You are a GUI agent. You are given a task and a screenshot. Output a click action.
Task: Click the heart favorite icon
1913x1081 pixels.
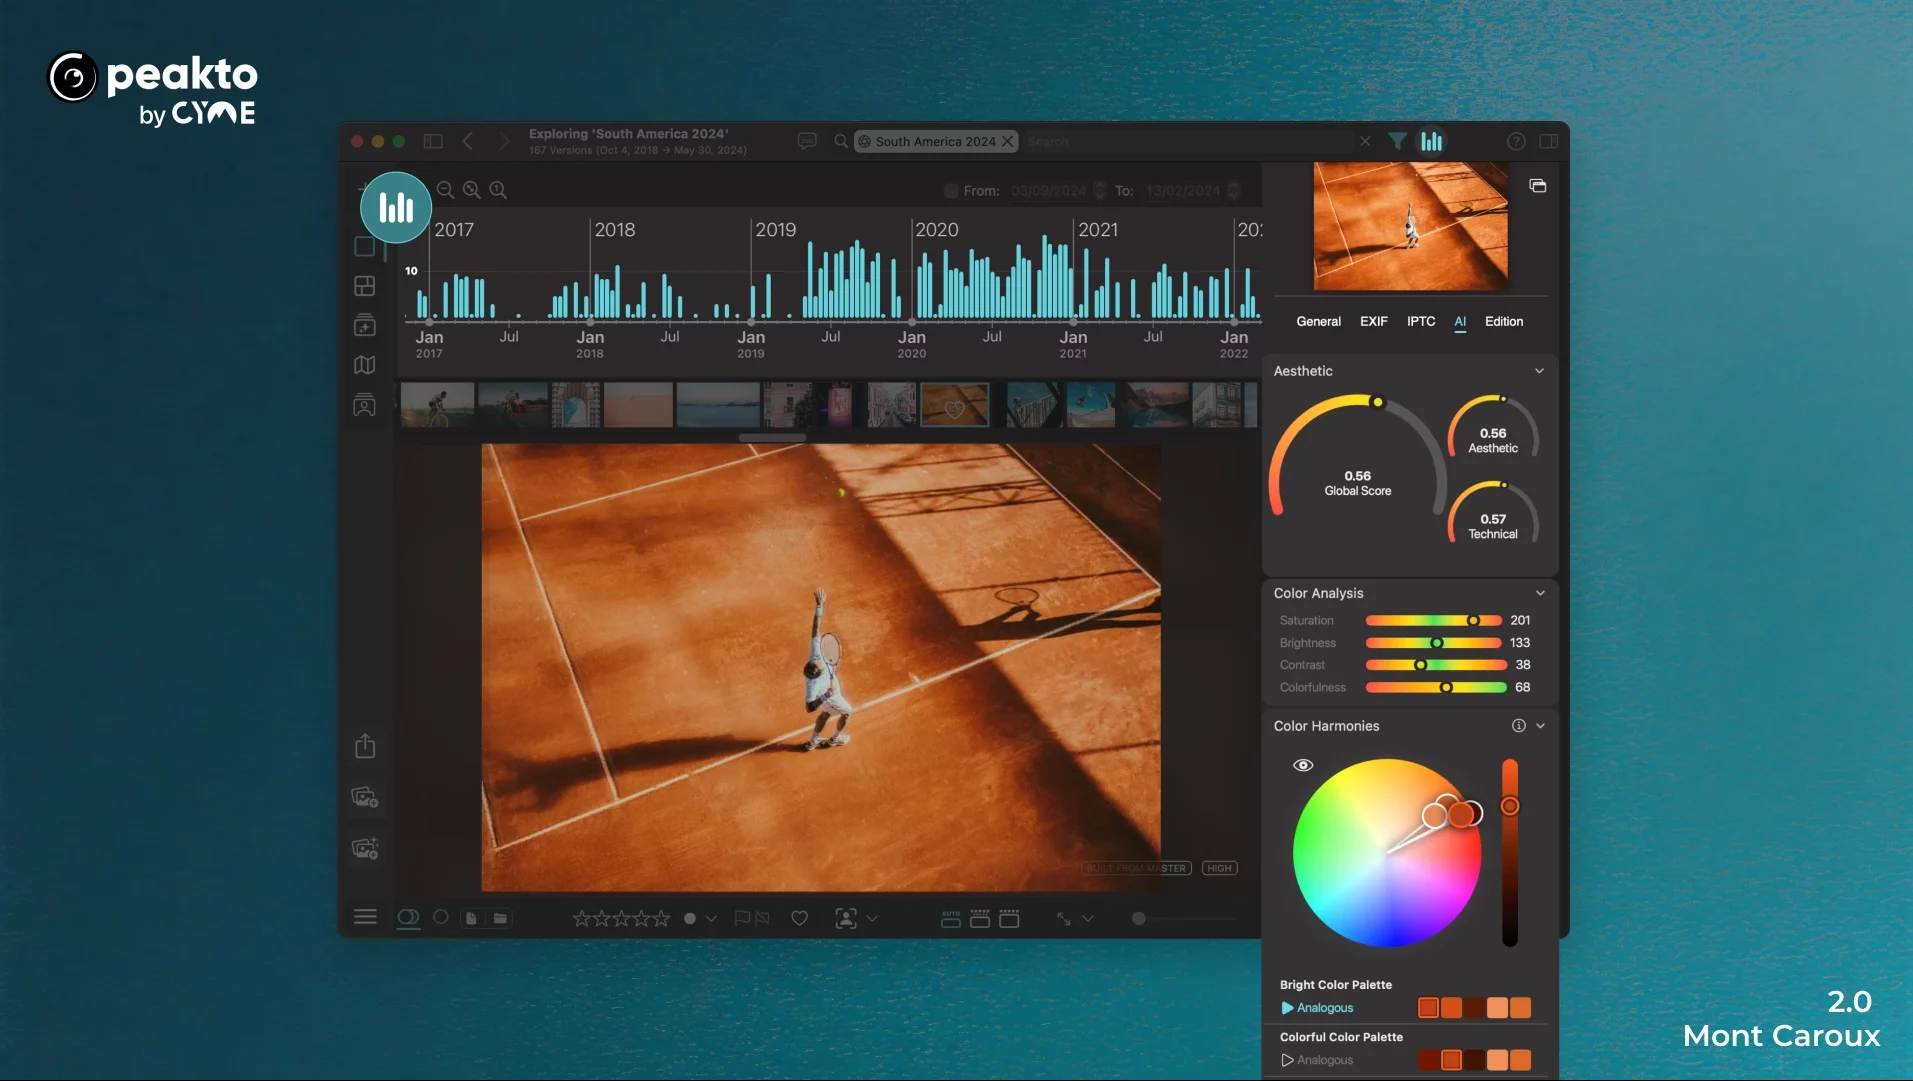coord(799,918)
